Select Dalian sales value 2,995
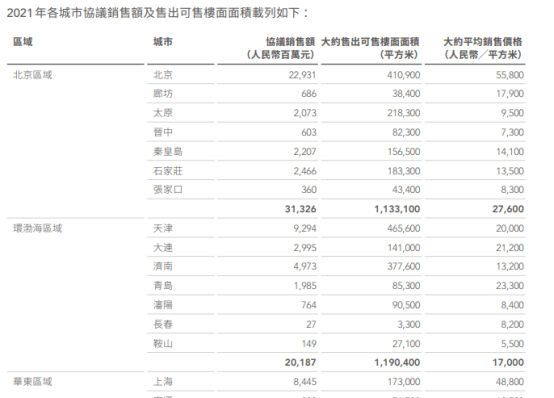Screen dimensions: 554x398 [305, 248]
